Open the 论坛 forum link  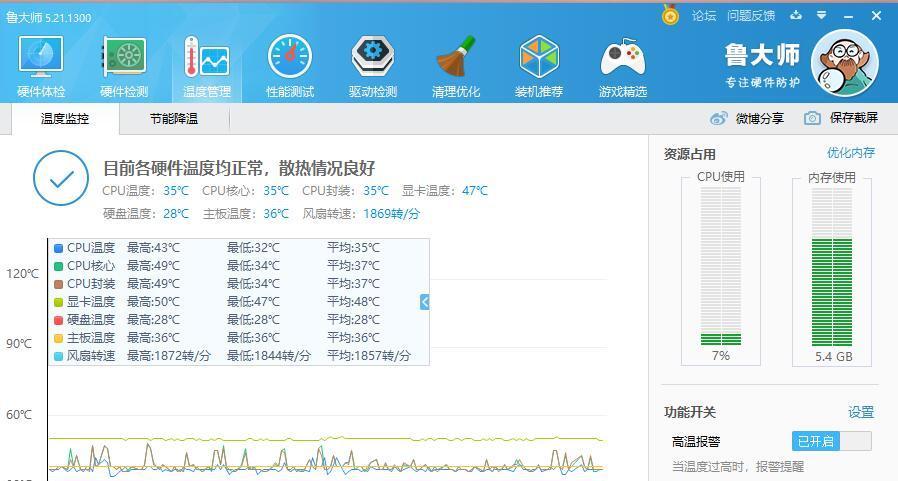tap(704, 16)
